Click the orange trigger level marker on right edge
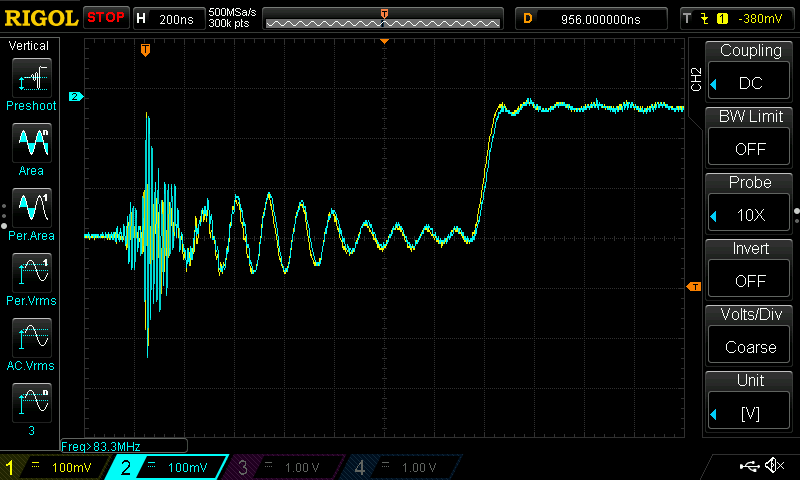 click(x=693, y=287)
